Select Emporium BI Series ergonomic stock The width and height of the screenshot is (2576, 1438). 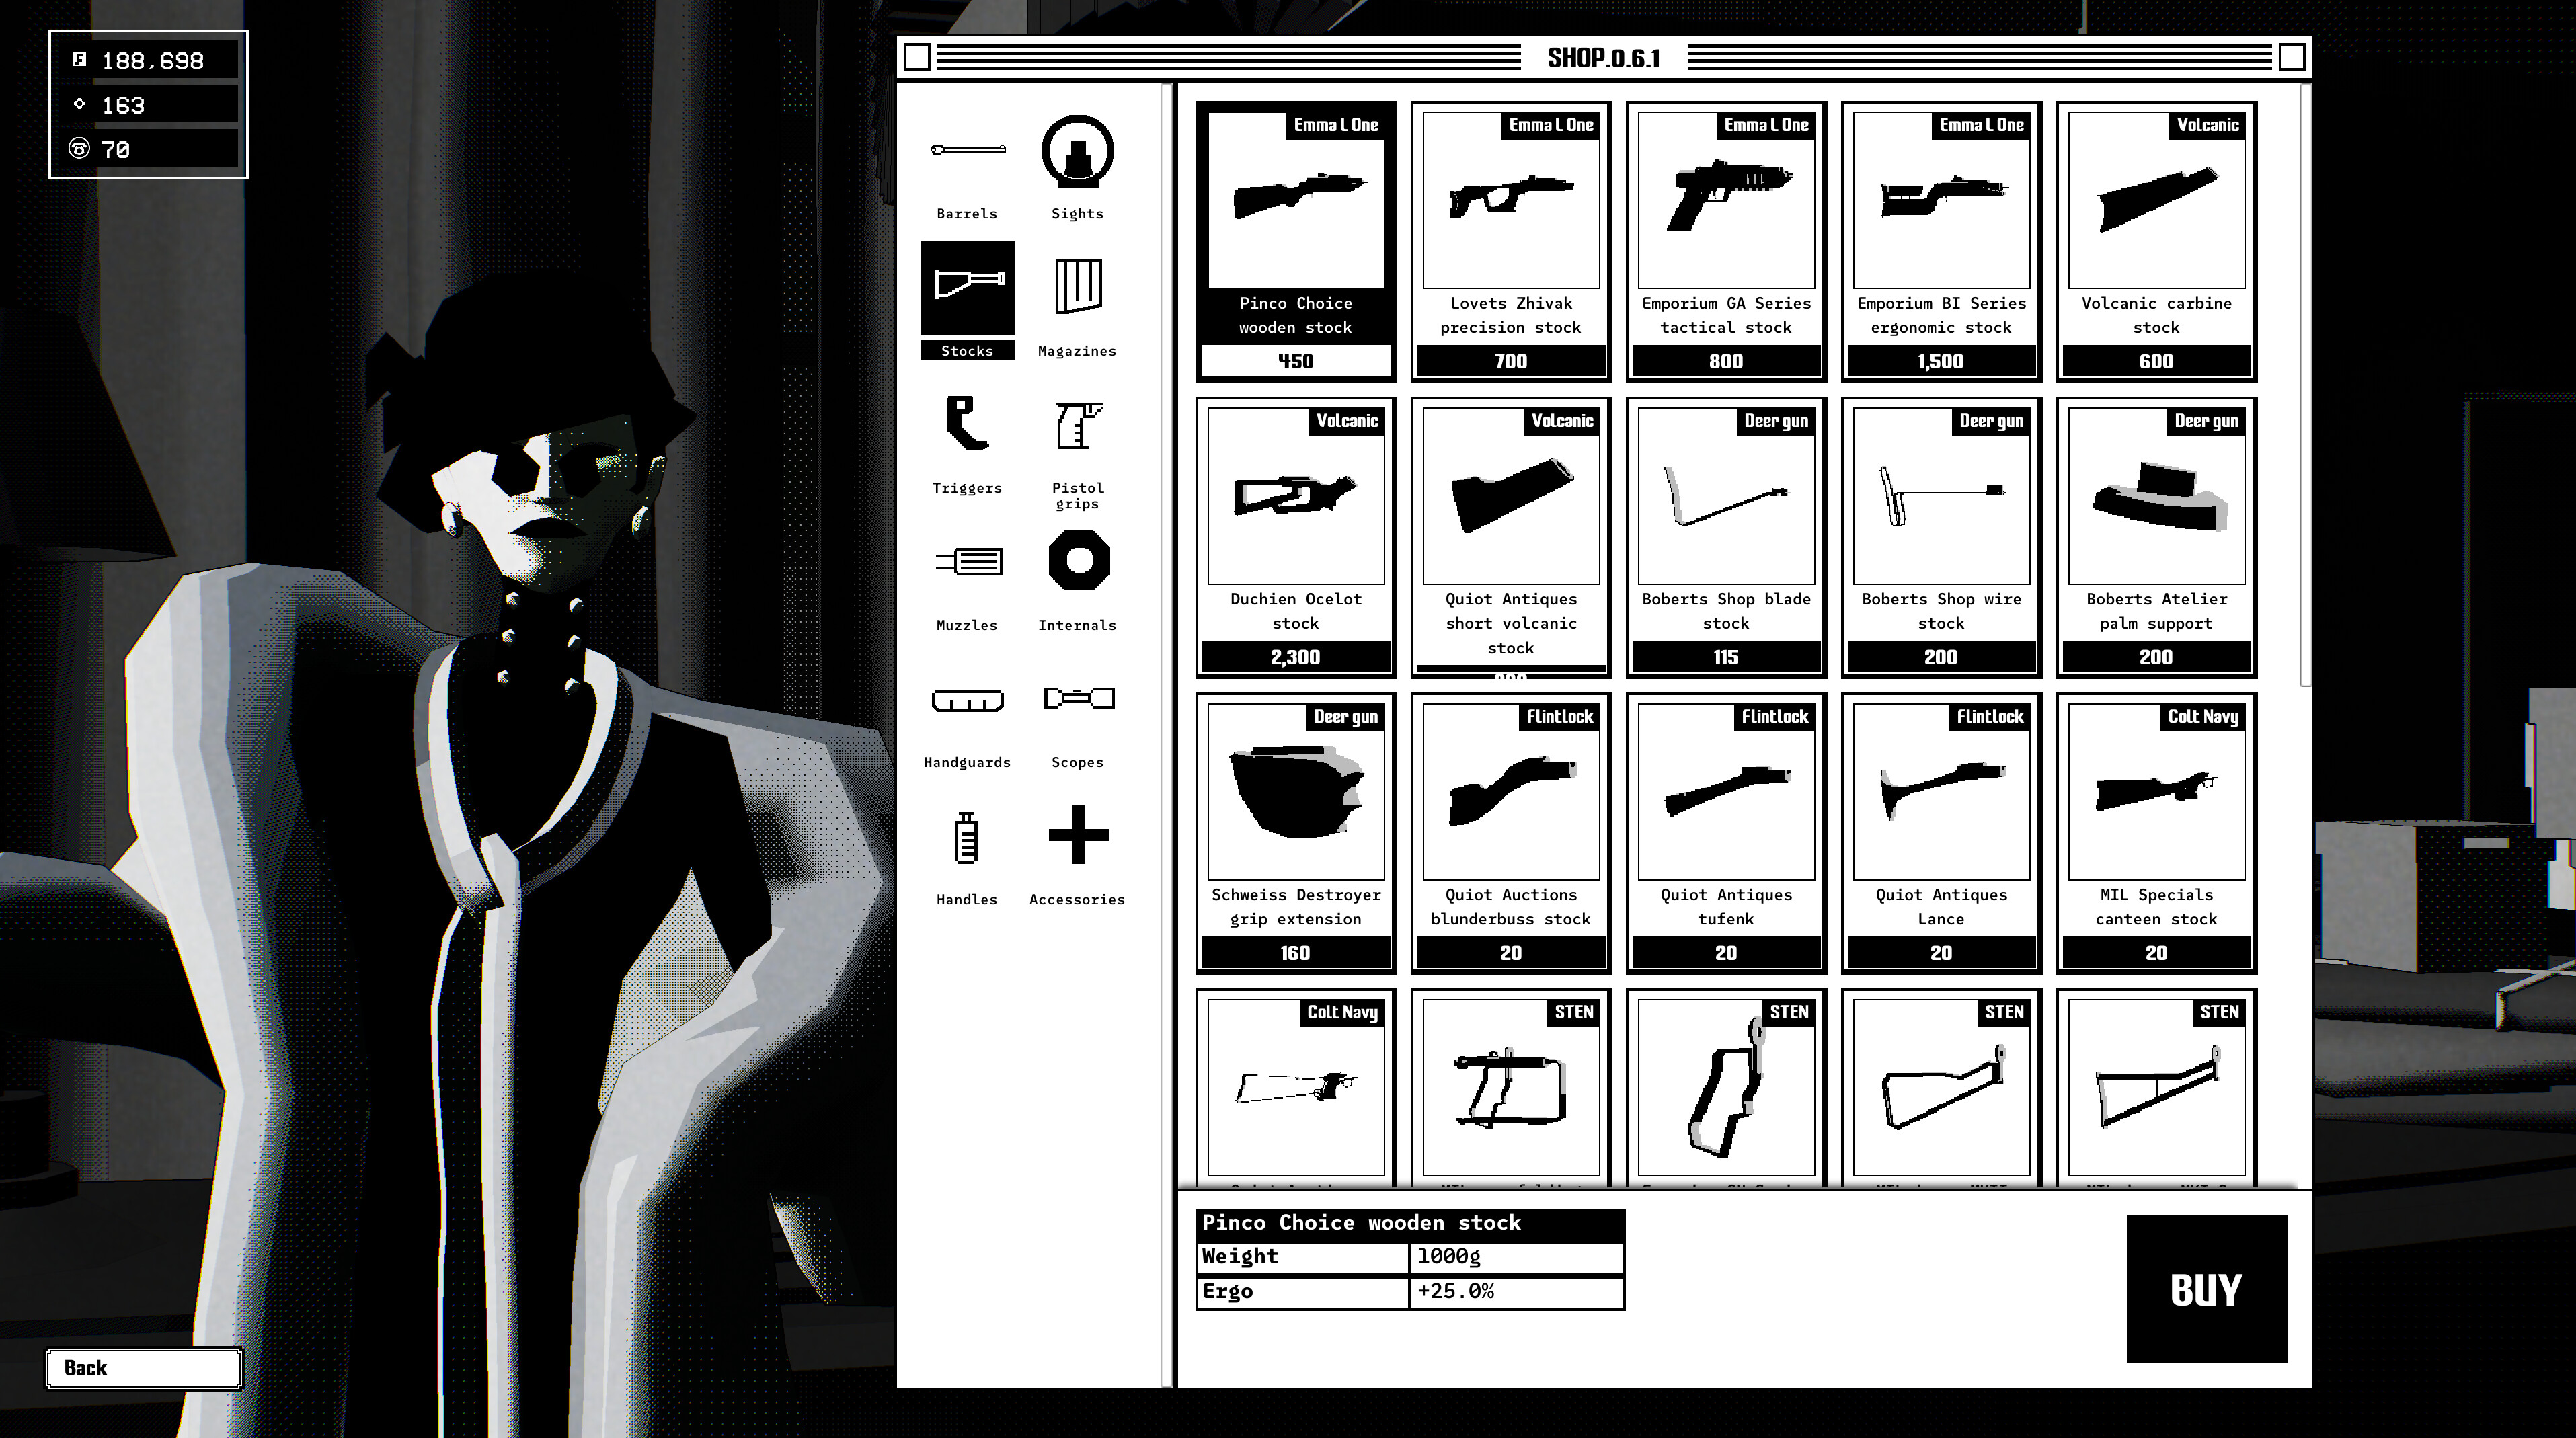pyautogui.click(x=1940, y=241)
